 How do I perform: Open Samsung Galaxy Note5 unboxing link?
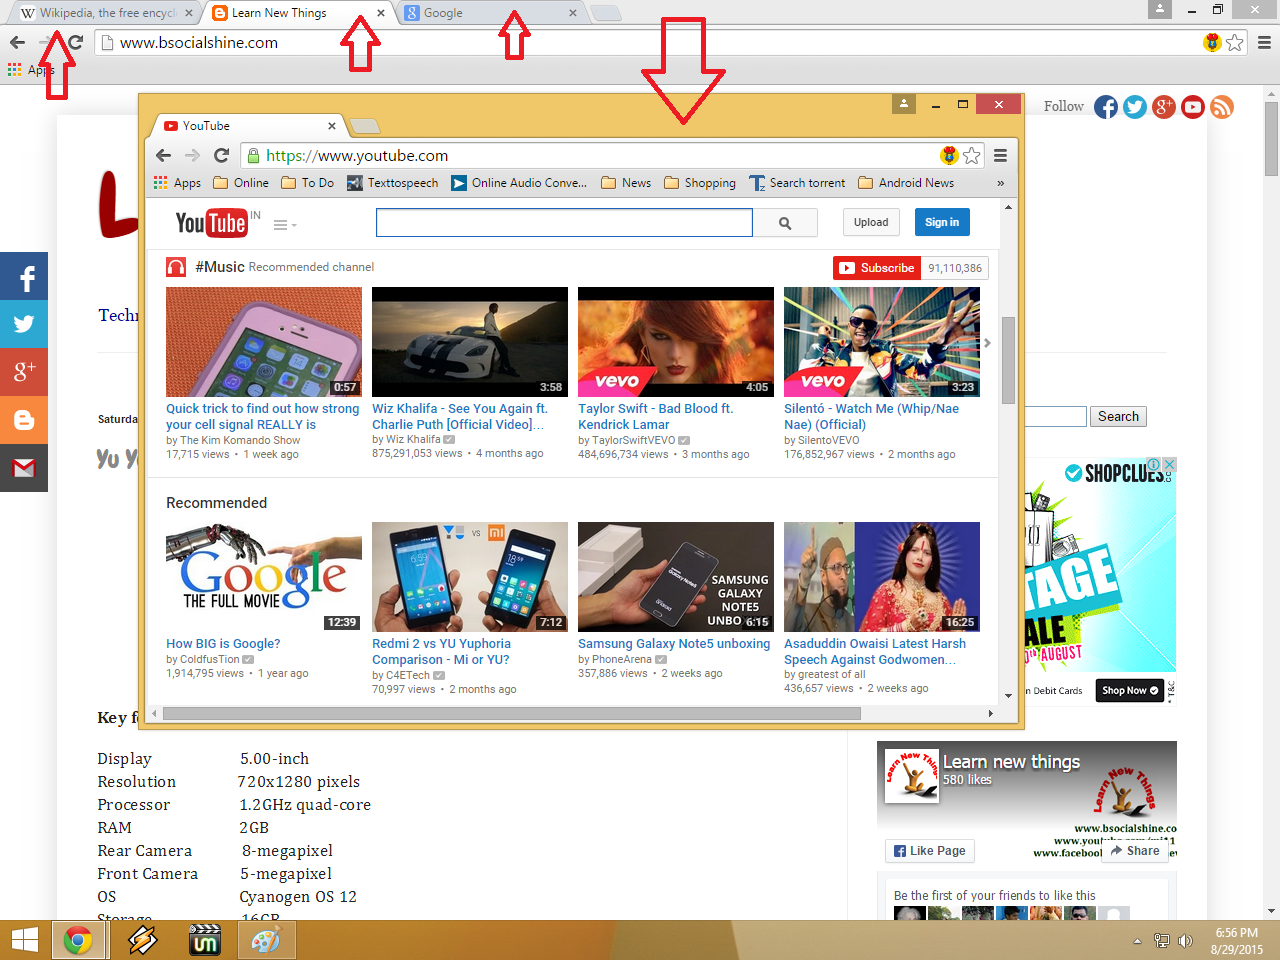[x=674, y=644]
